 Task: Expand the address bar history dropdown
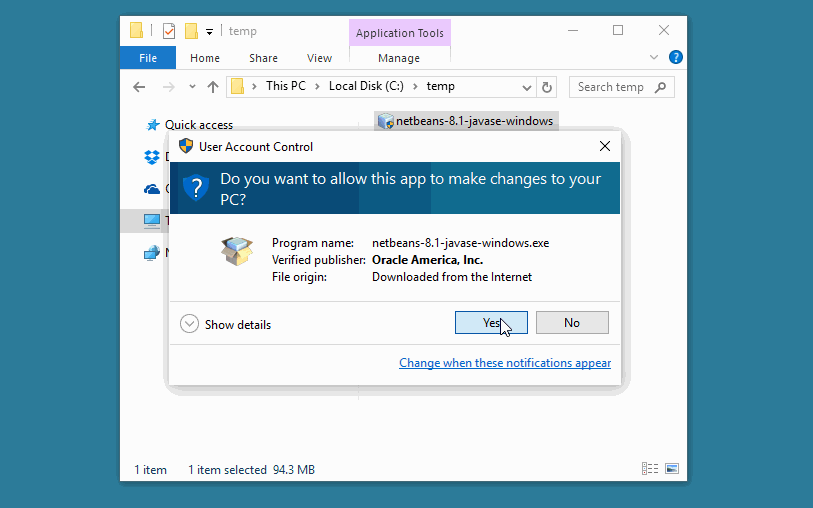526,87
